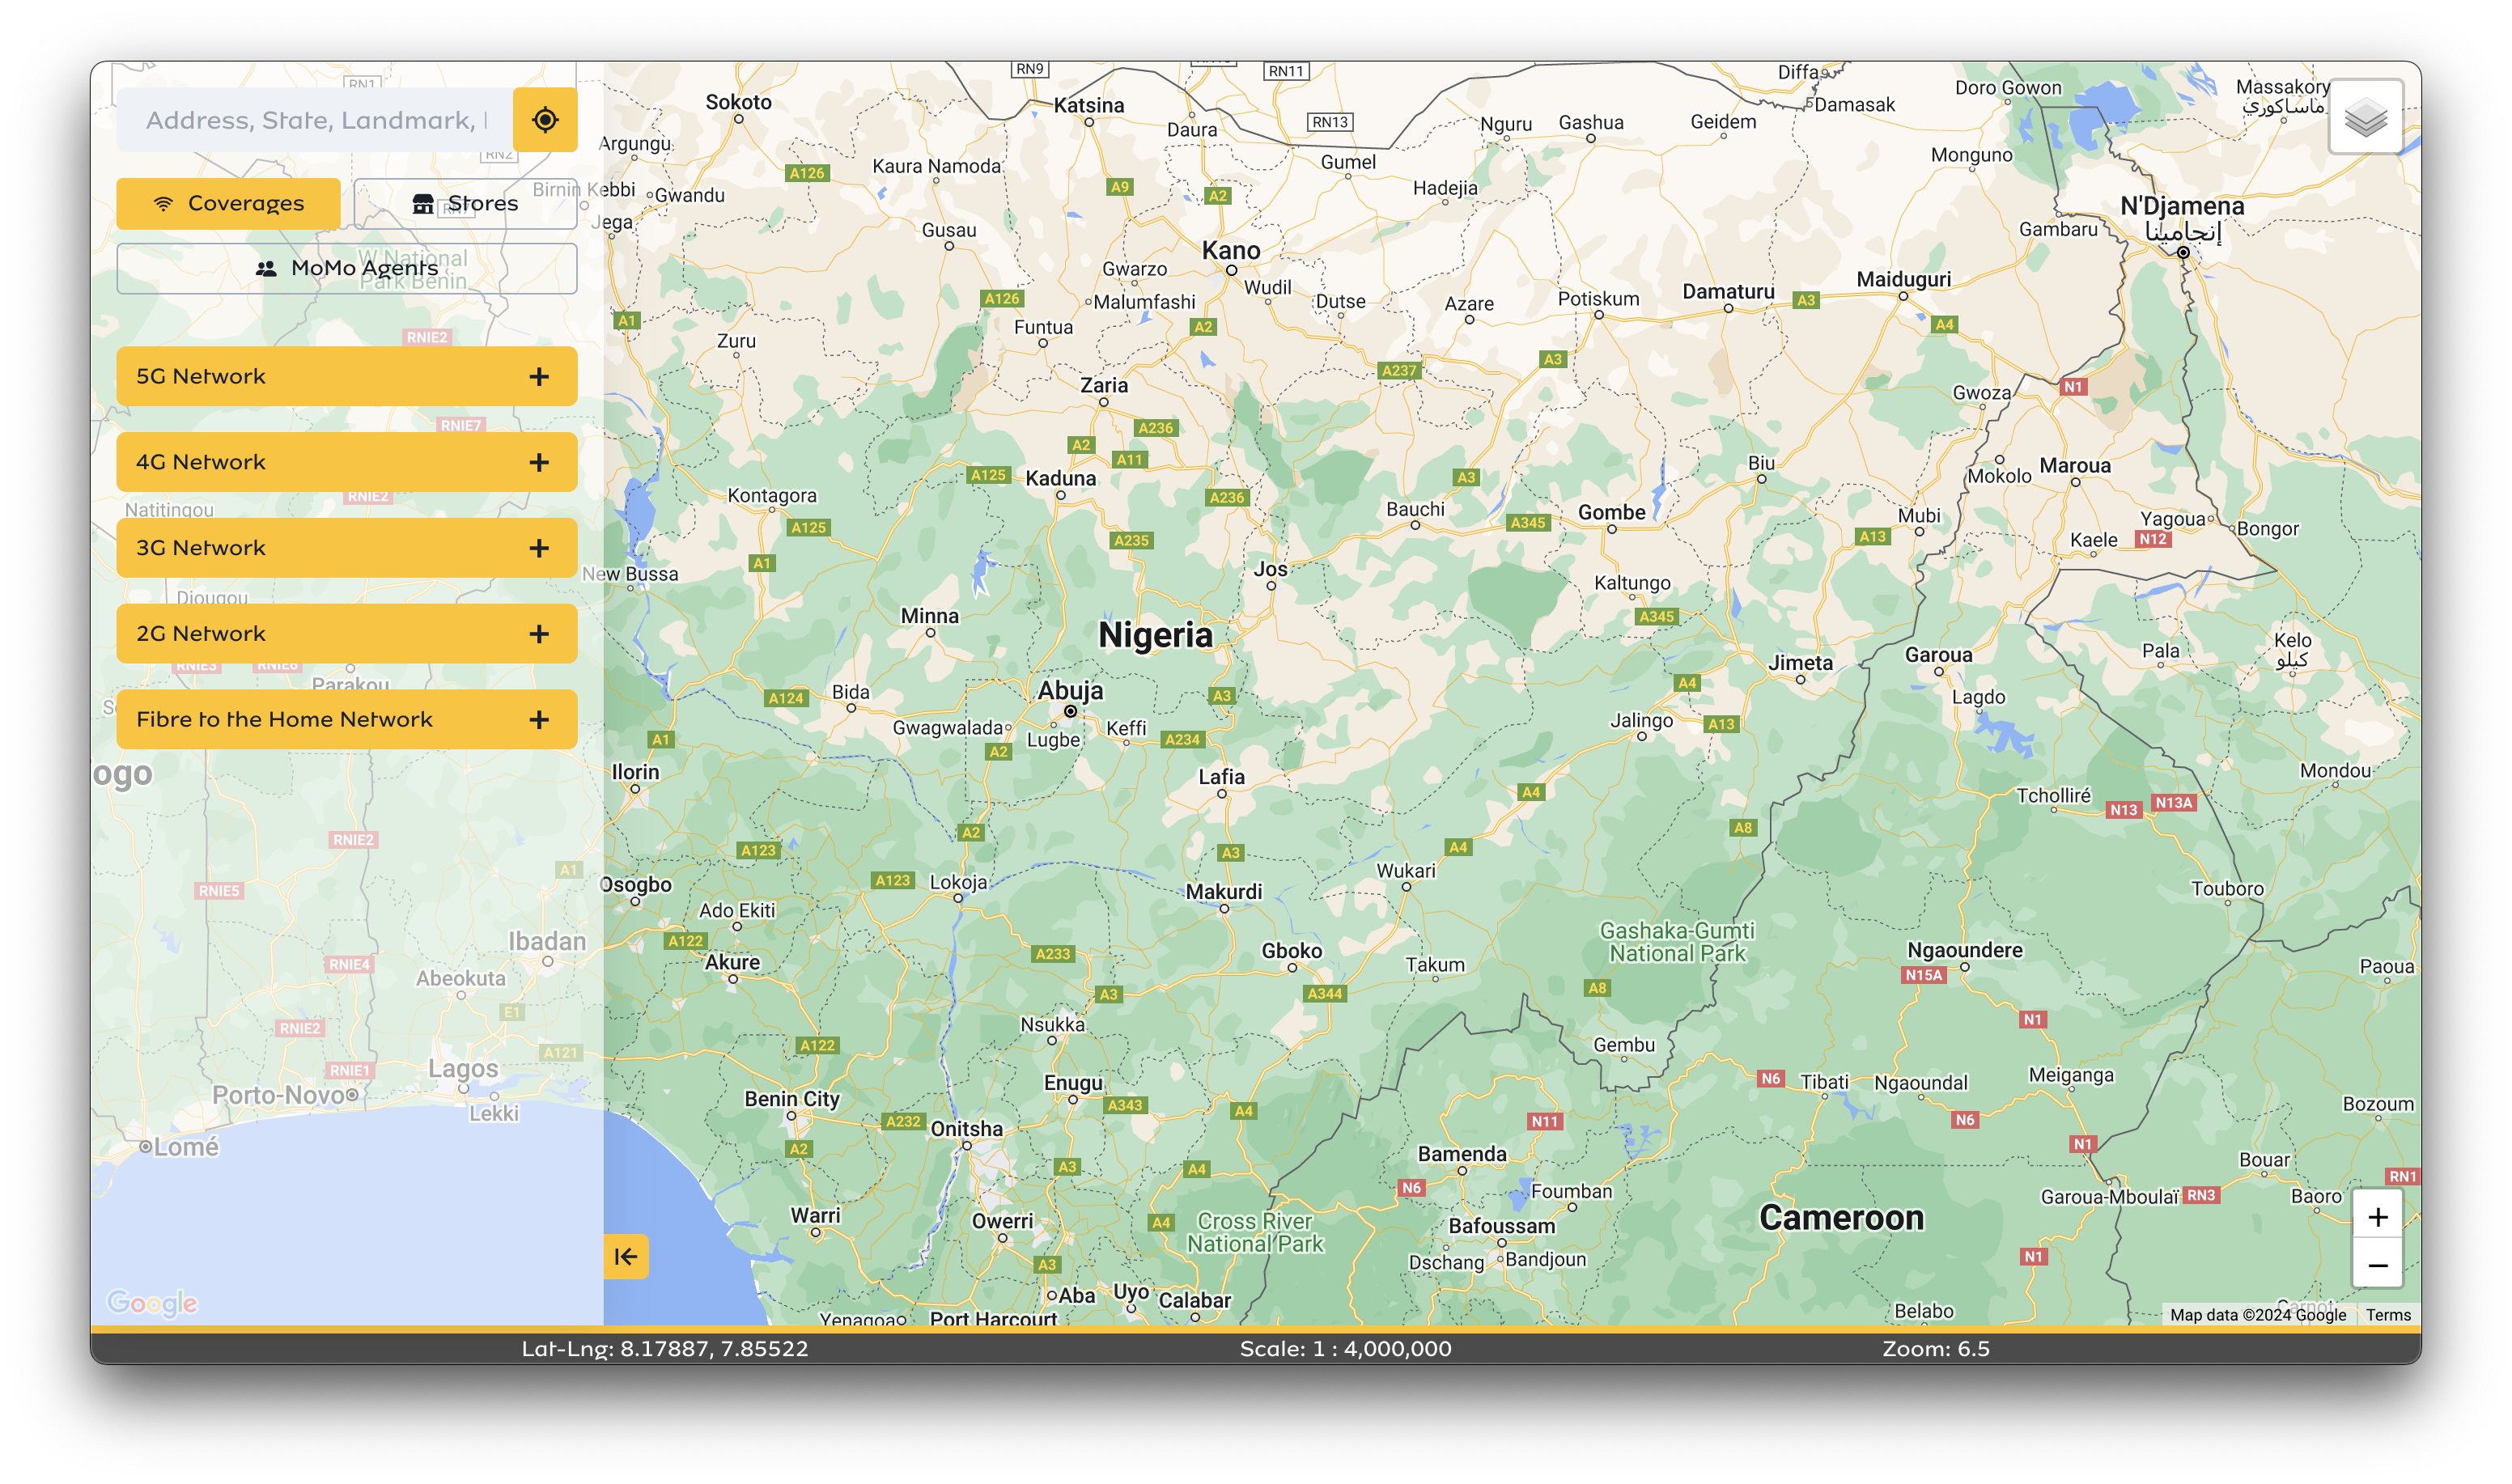Screen dimensions: 2512x1484
Task: Click the Bauchi city label
Action: pyautogui.click(x=1414, y=509)
